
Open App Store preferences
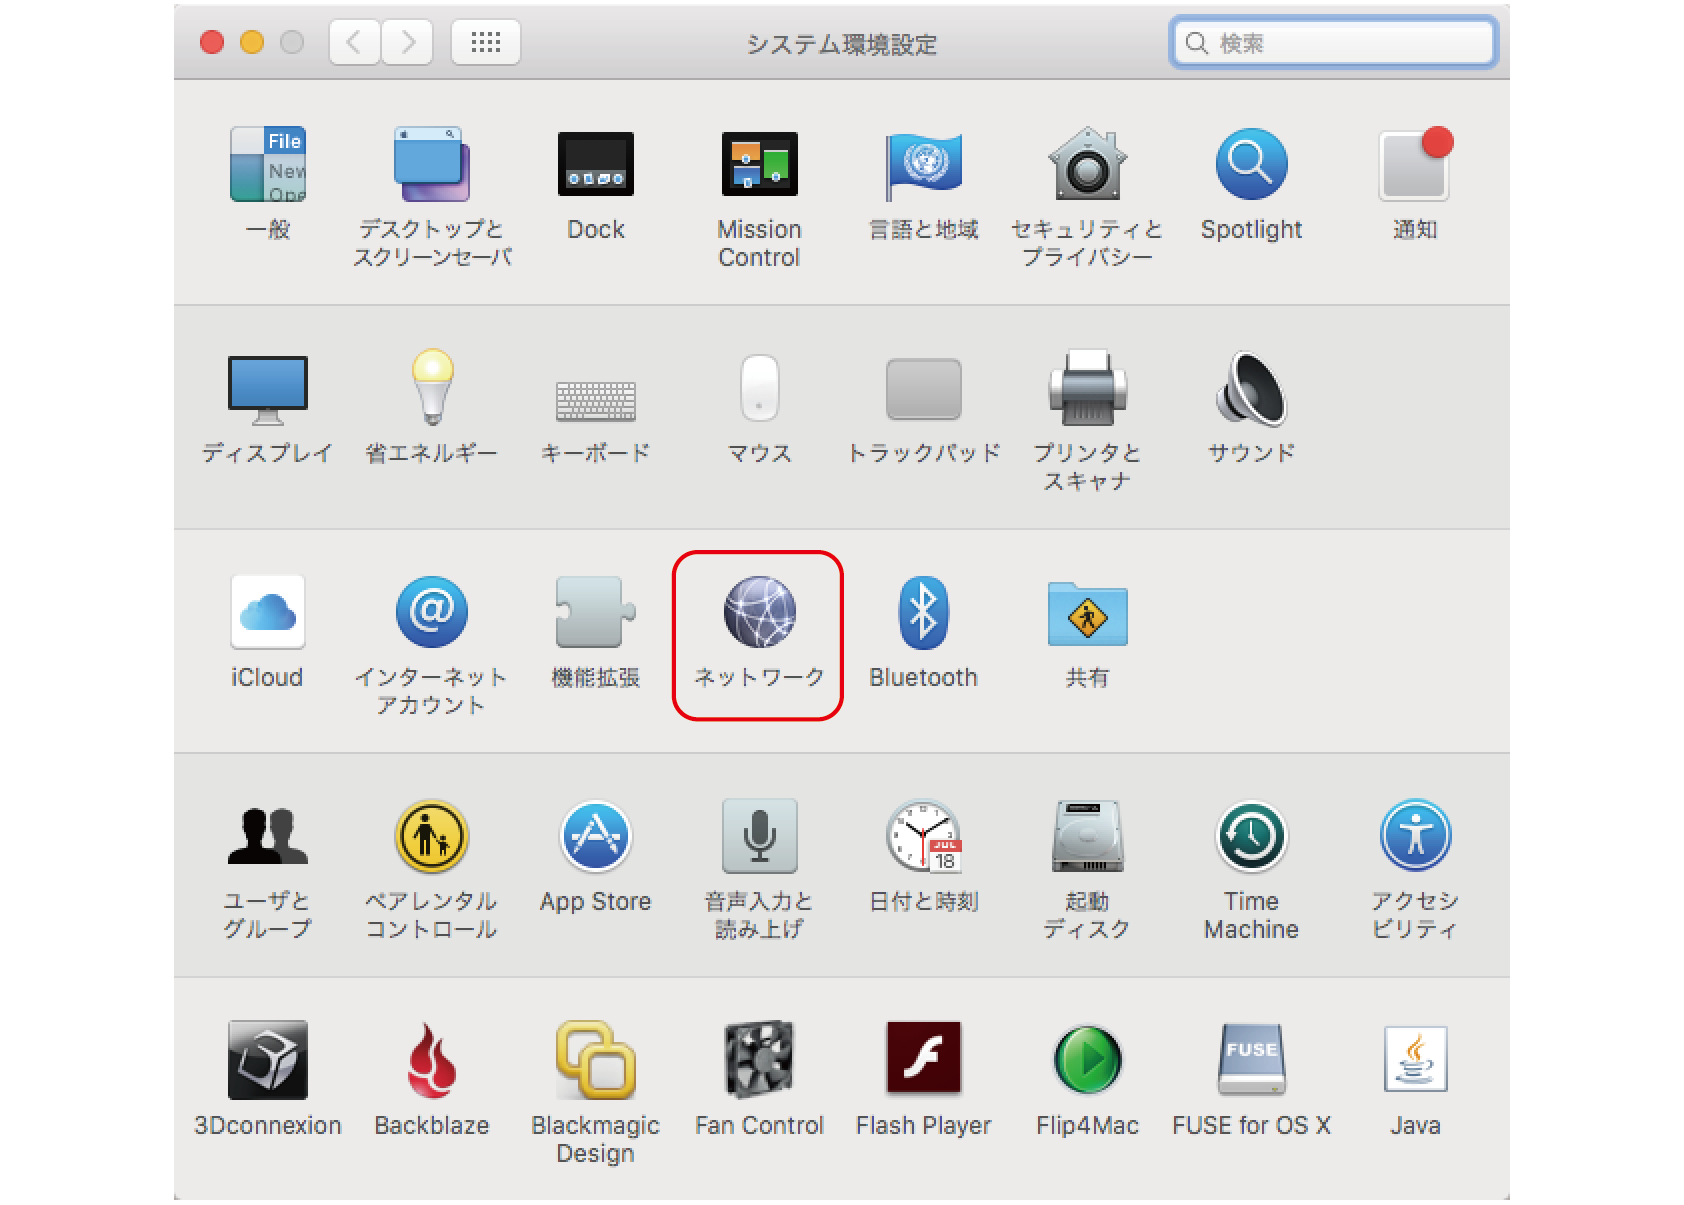coord(595,837)
